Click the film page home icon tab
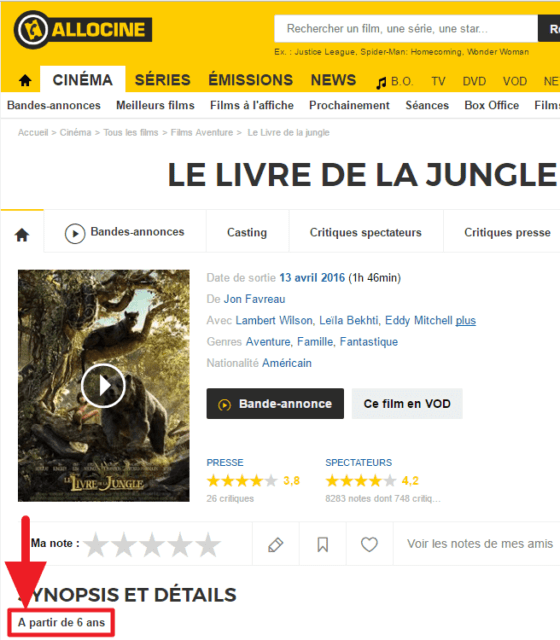Screen dimensions: 560x640 [x=22, y=235]
